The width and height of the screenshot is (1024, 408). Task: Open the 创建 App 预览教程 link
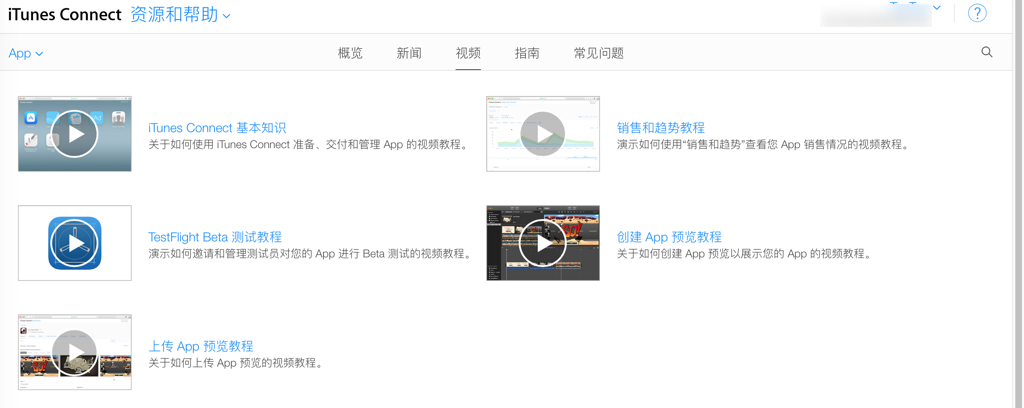pos(669,237)
